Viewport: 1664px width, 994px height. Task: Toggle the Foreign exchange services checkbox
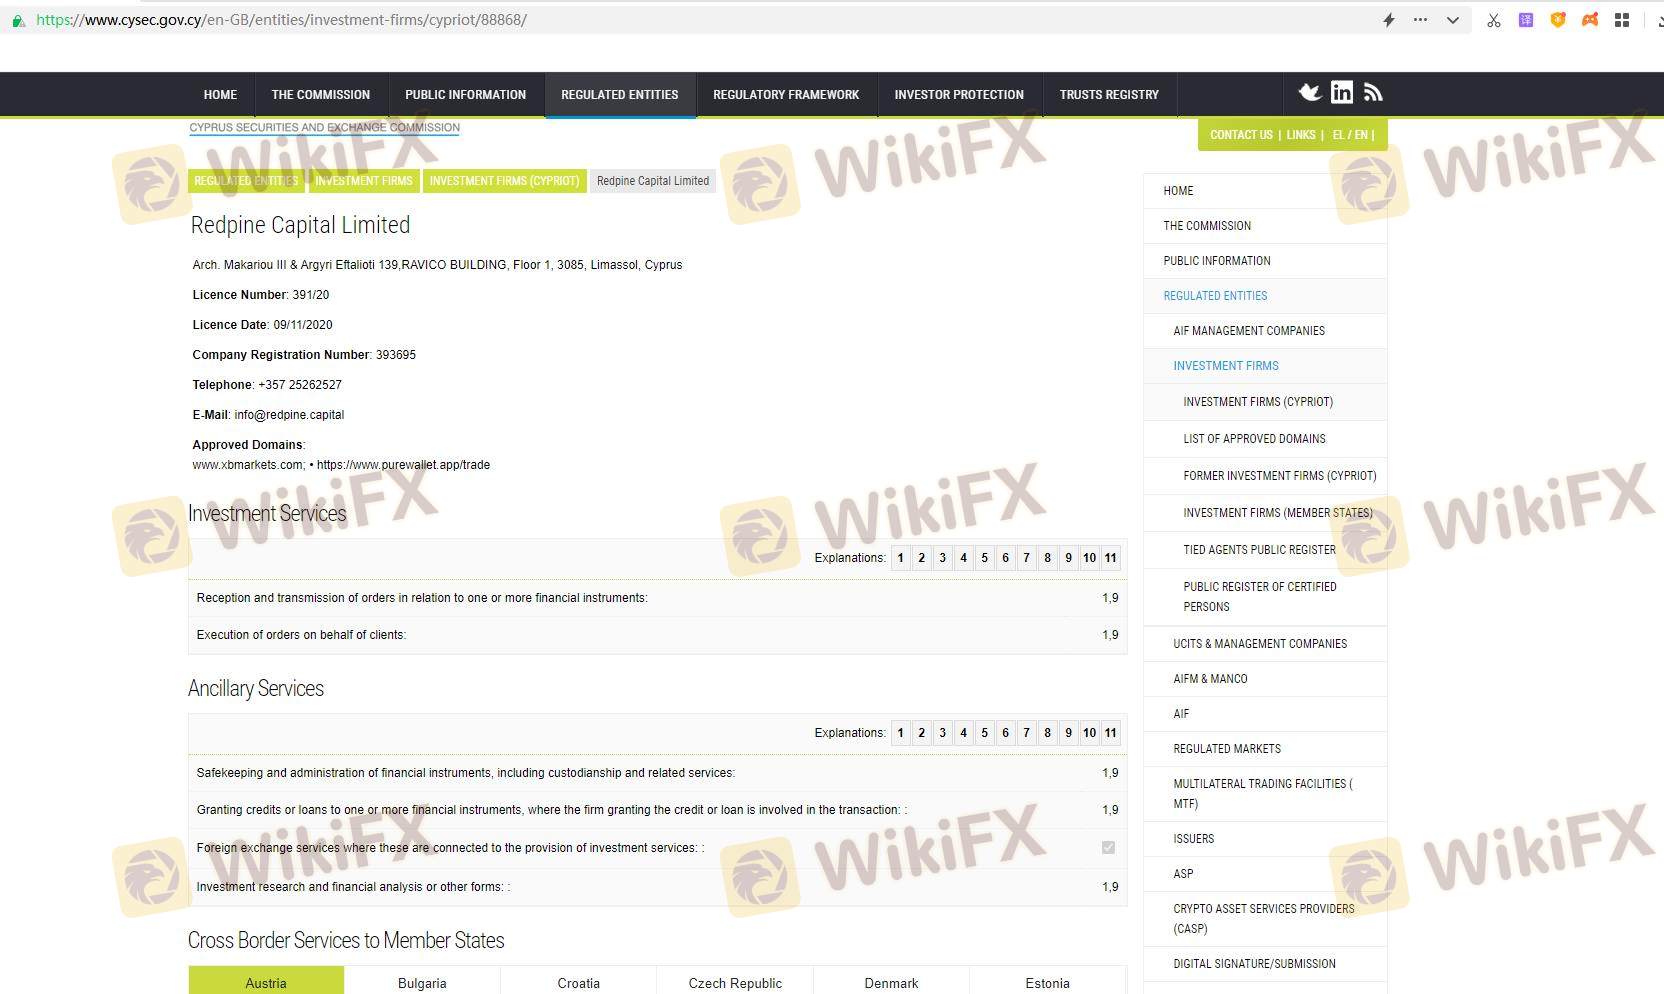coord(1108,848)
